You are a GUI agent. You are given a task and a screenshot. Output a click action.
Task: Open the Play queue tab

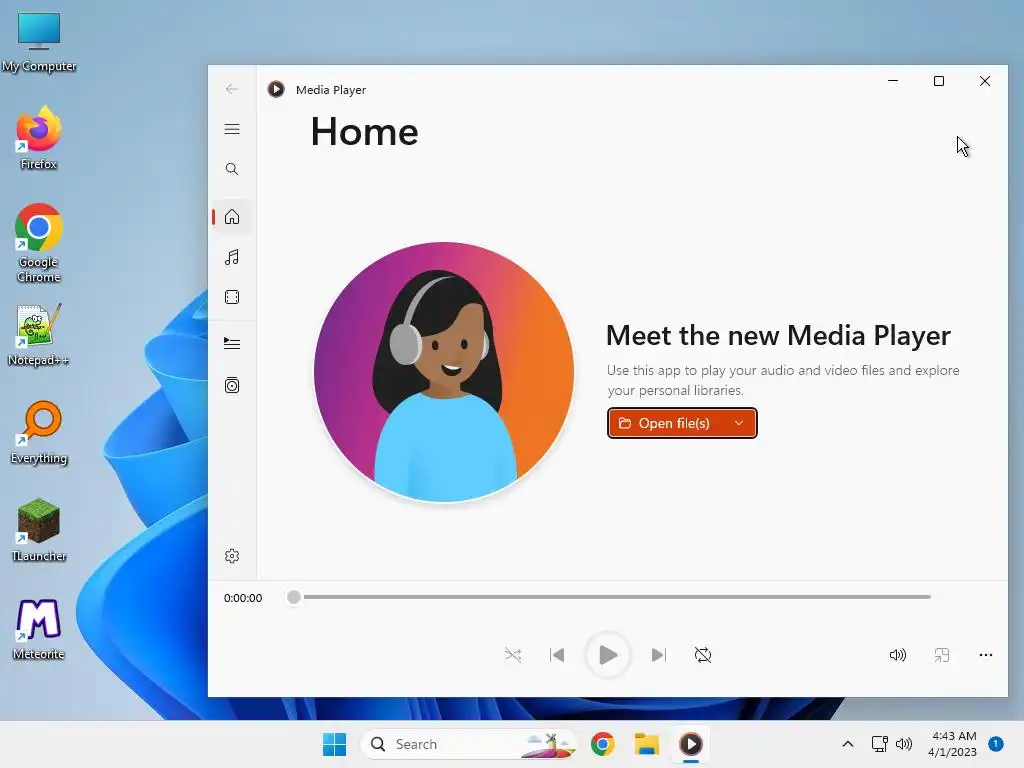pyautogui.click(x=232, y=344)
